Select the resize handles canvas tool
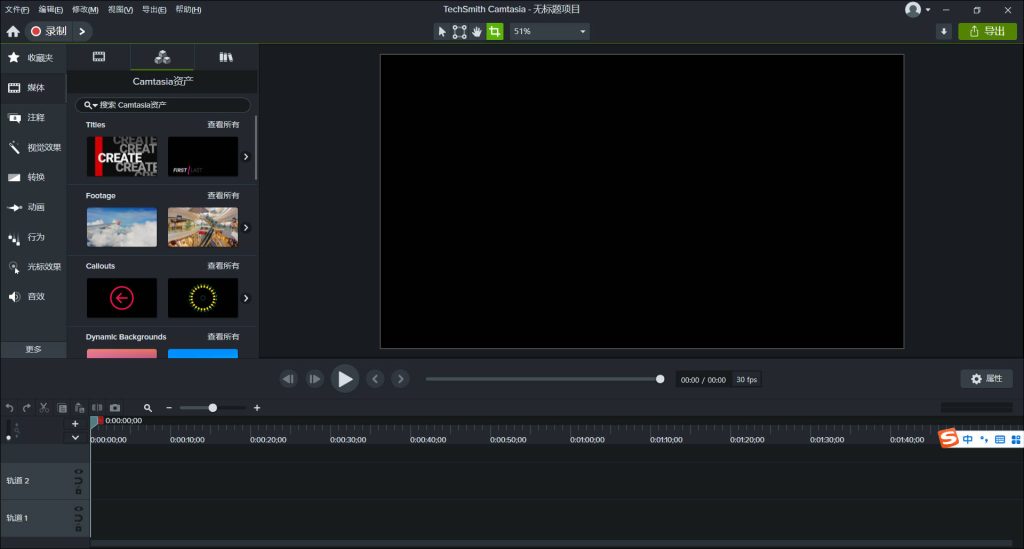This screenshot has height=549, width=1024. (x=459, y=31)
